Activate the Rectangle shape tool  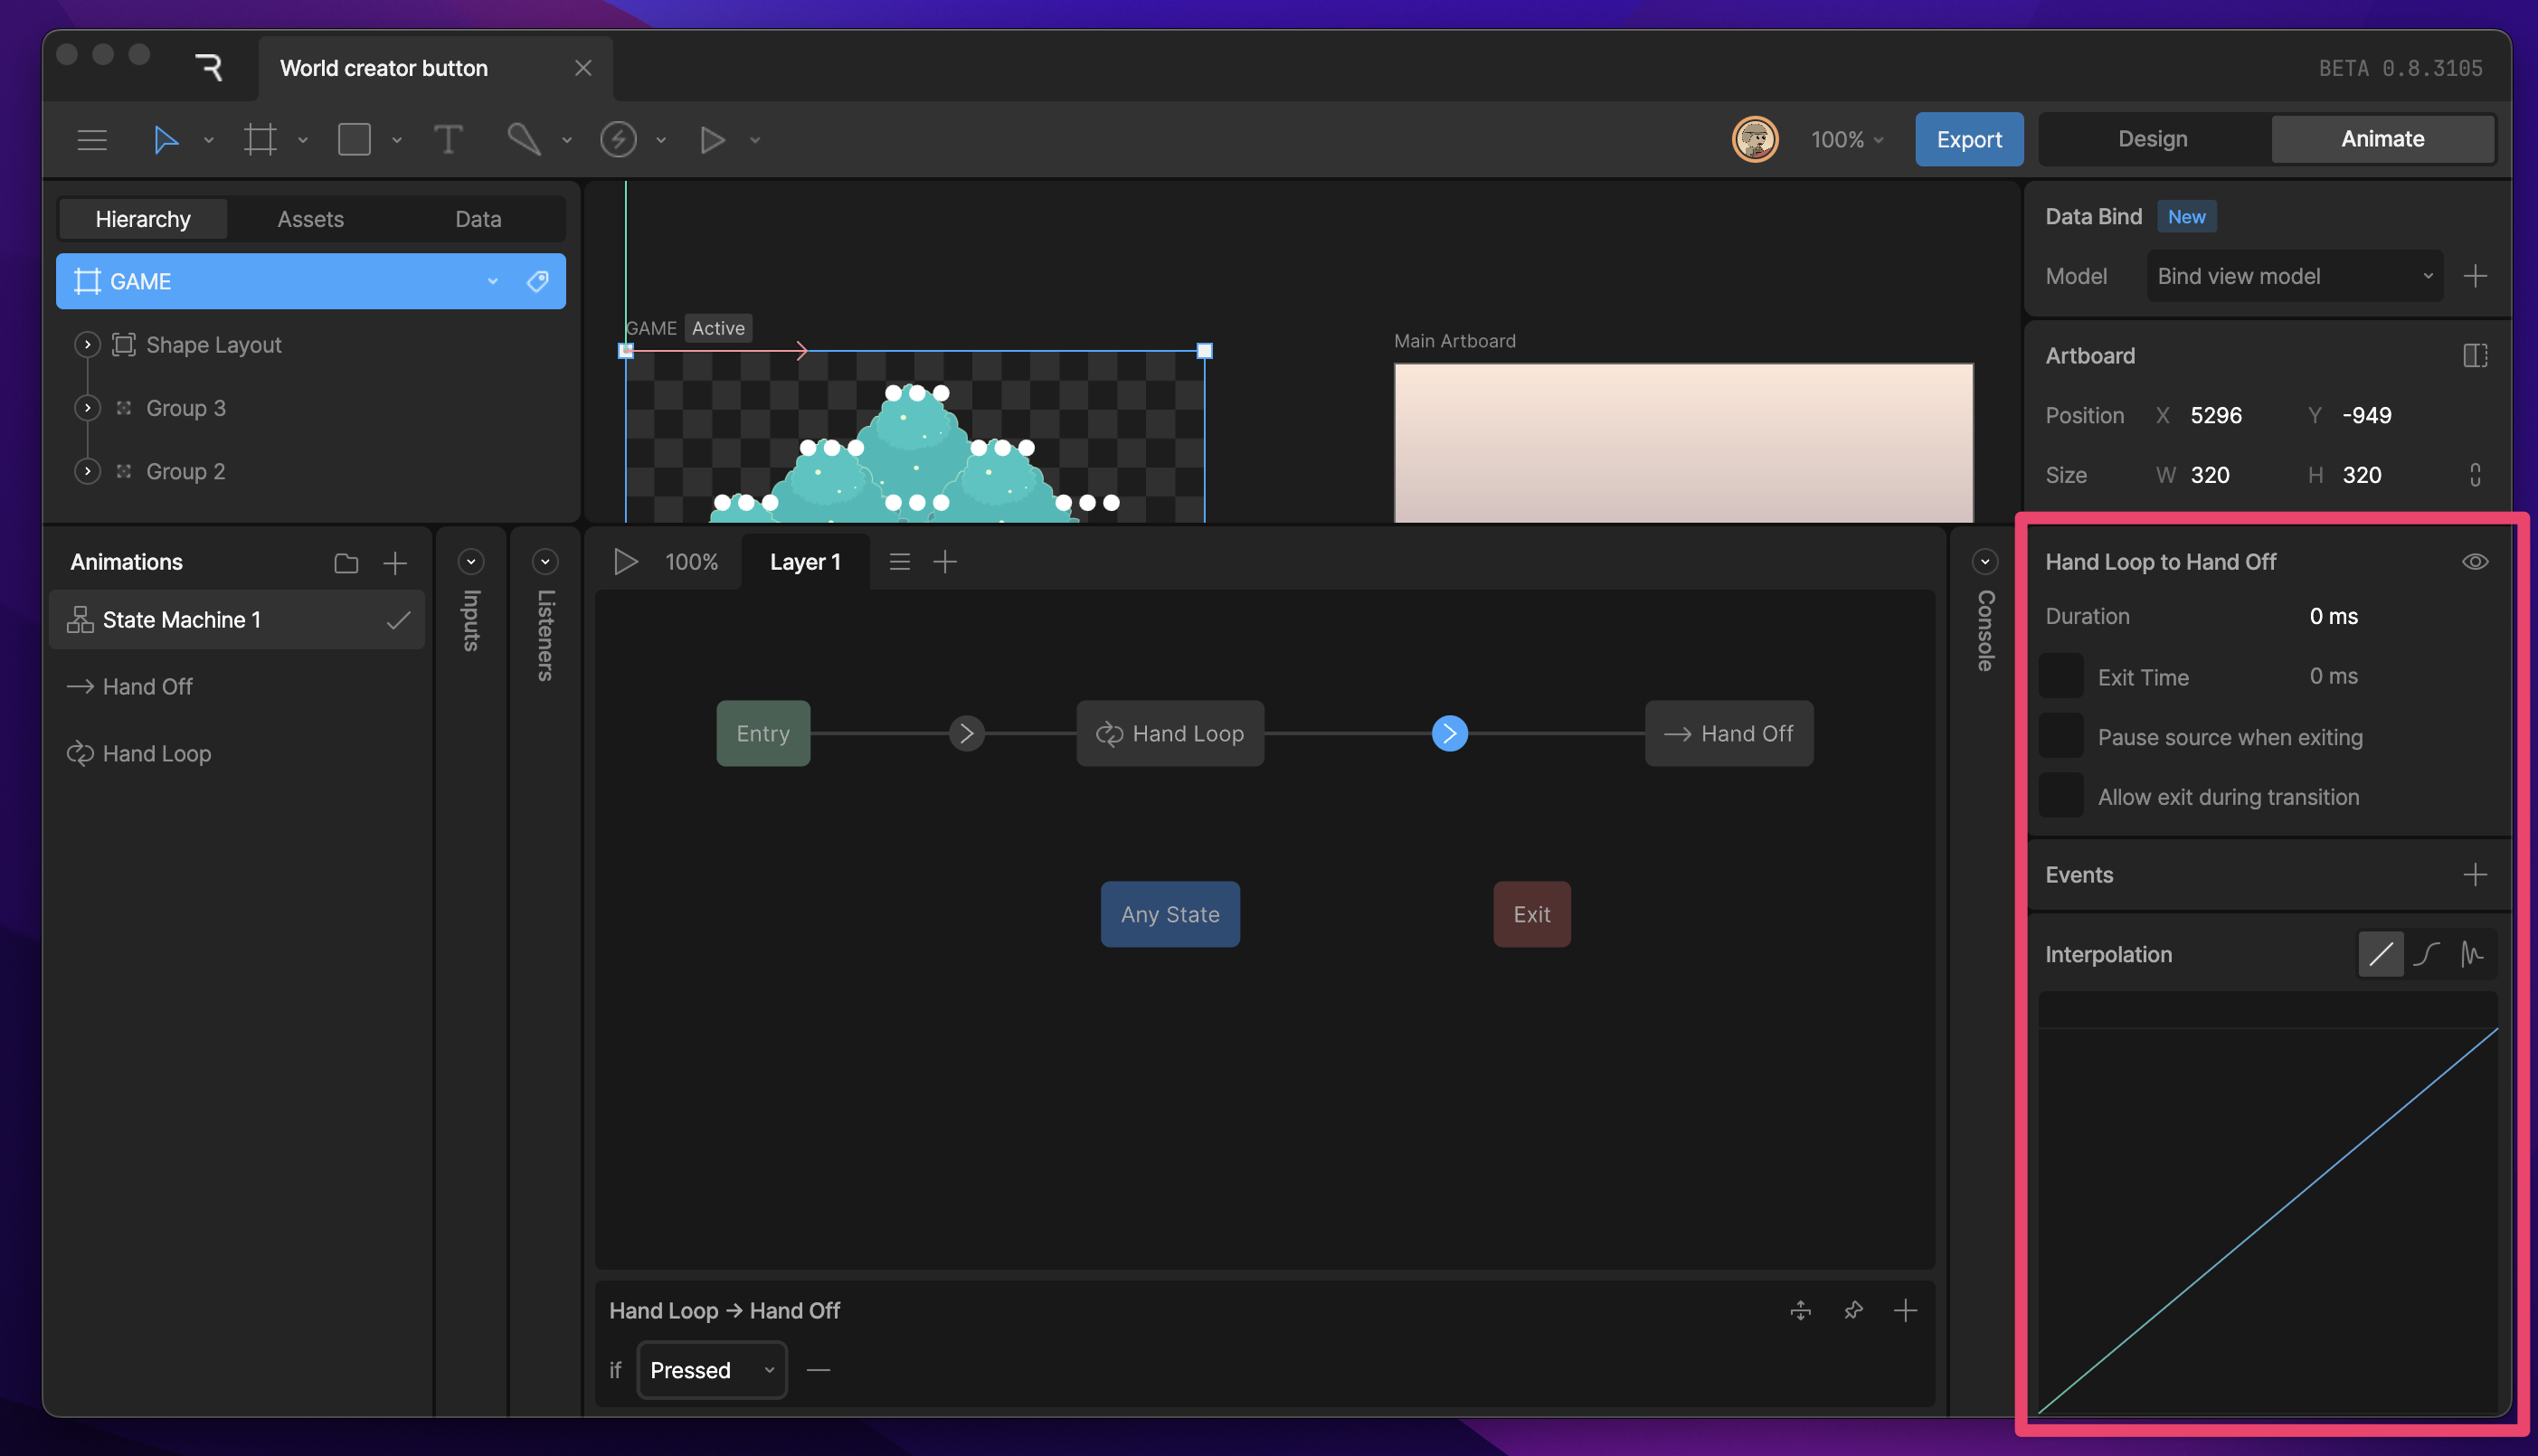point(353,139)
